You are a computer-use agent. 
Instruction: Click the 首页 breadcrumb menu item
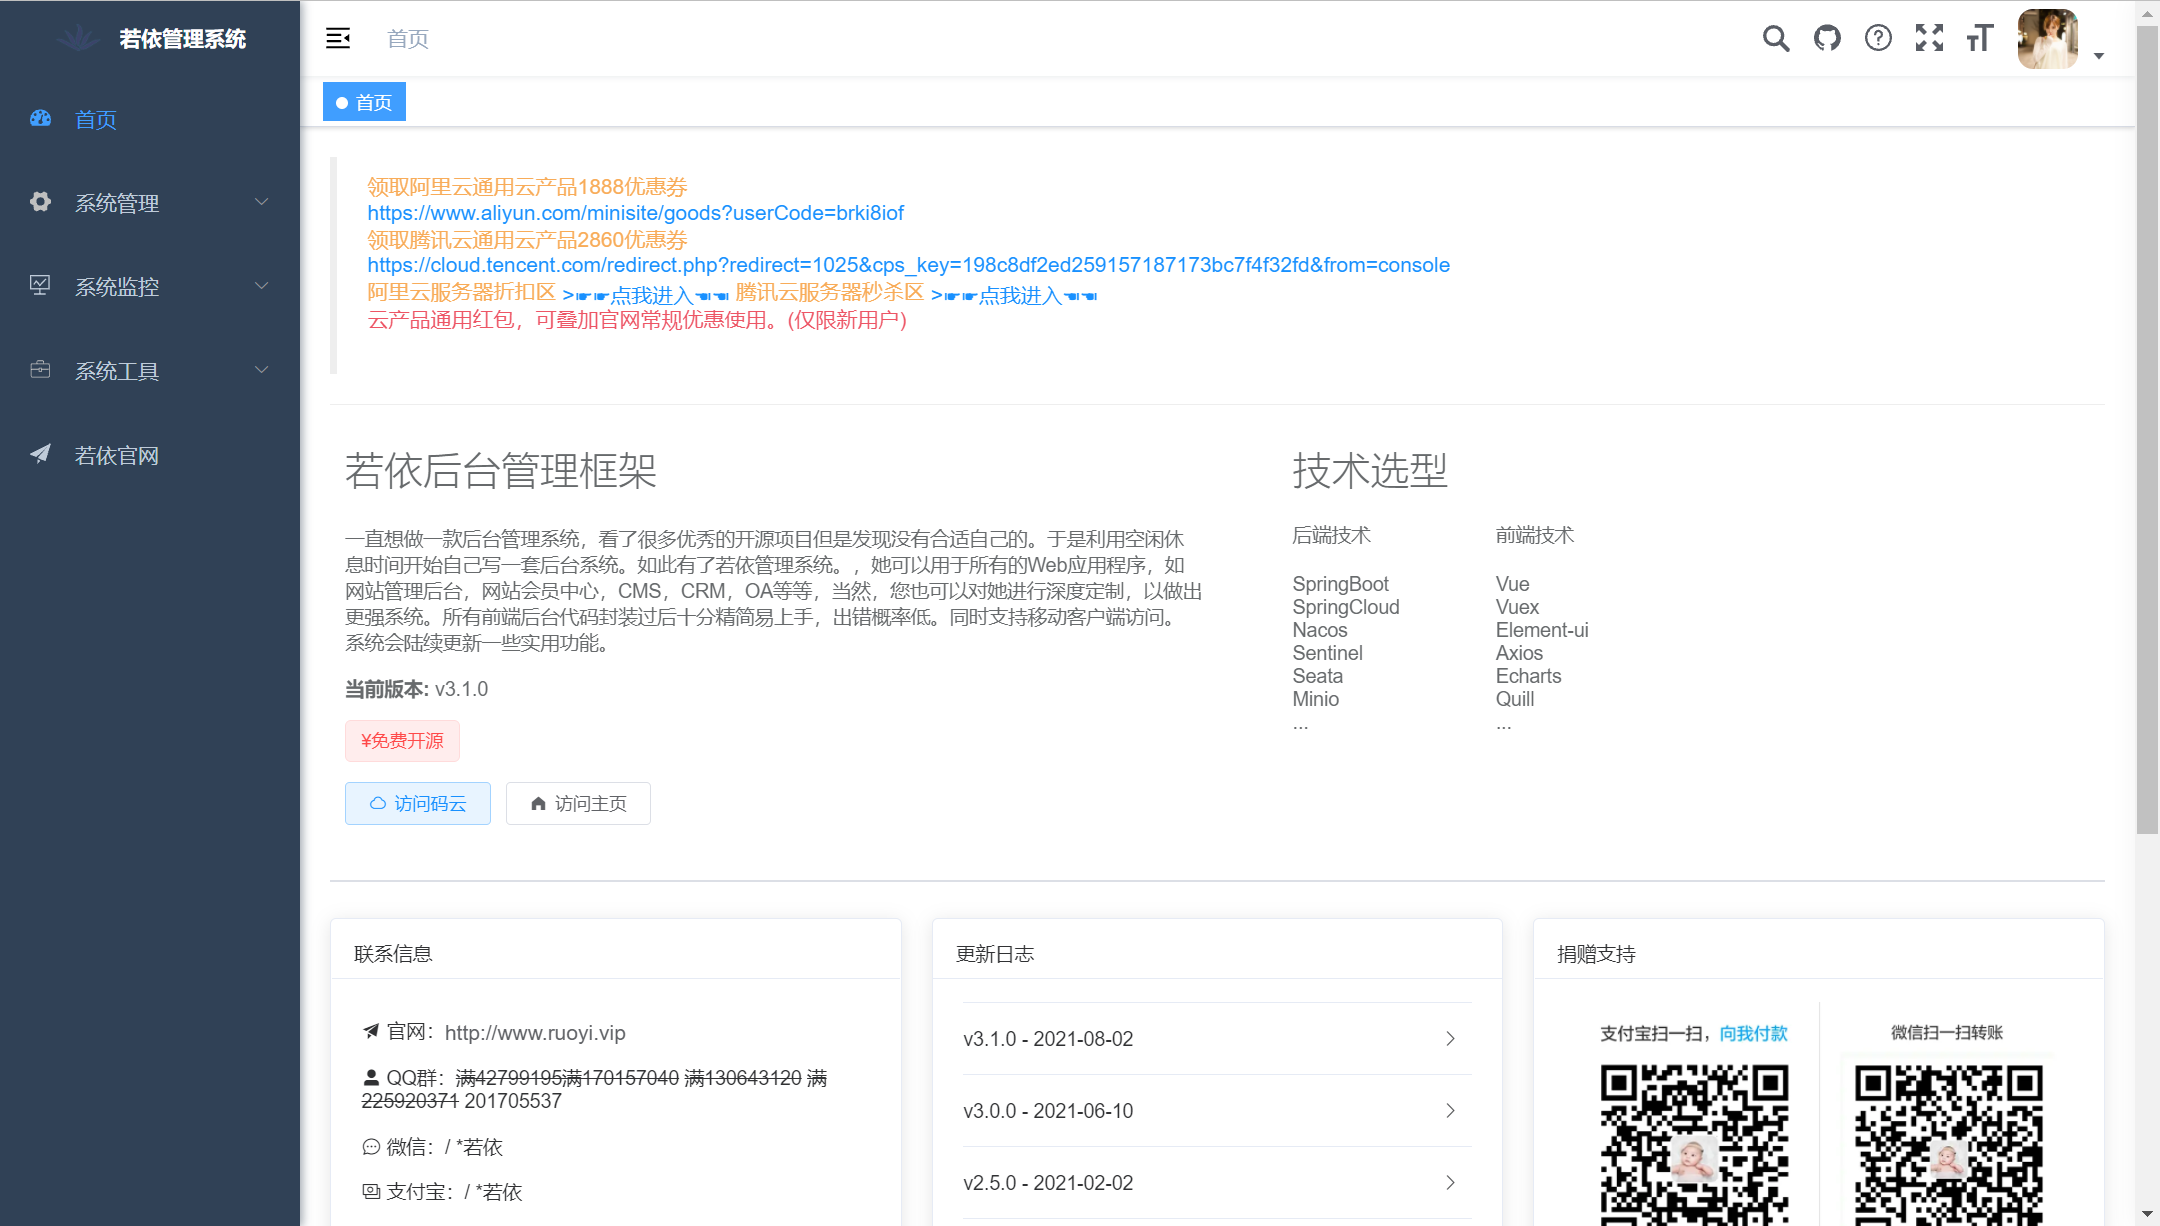pyautogui.click(x=407, y=38)
